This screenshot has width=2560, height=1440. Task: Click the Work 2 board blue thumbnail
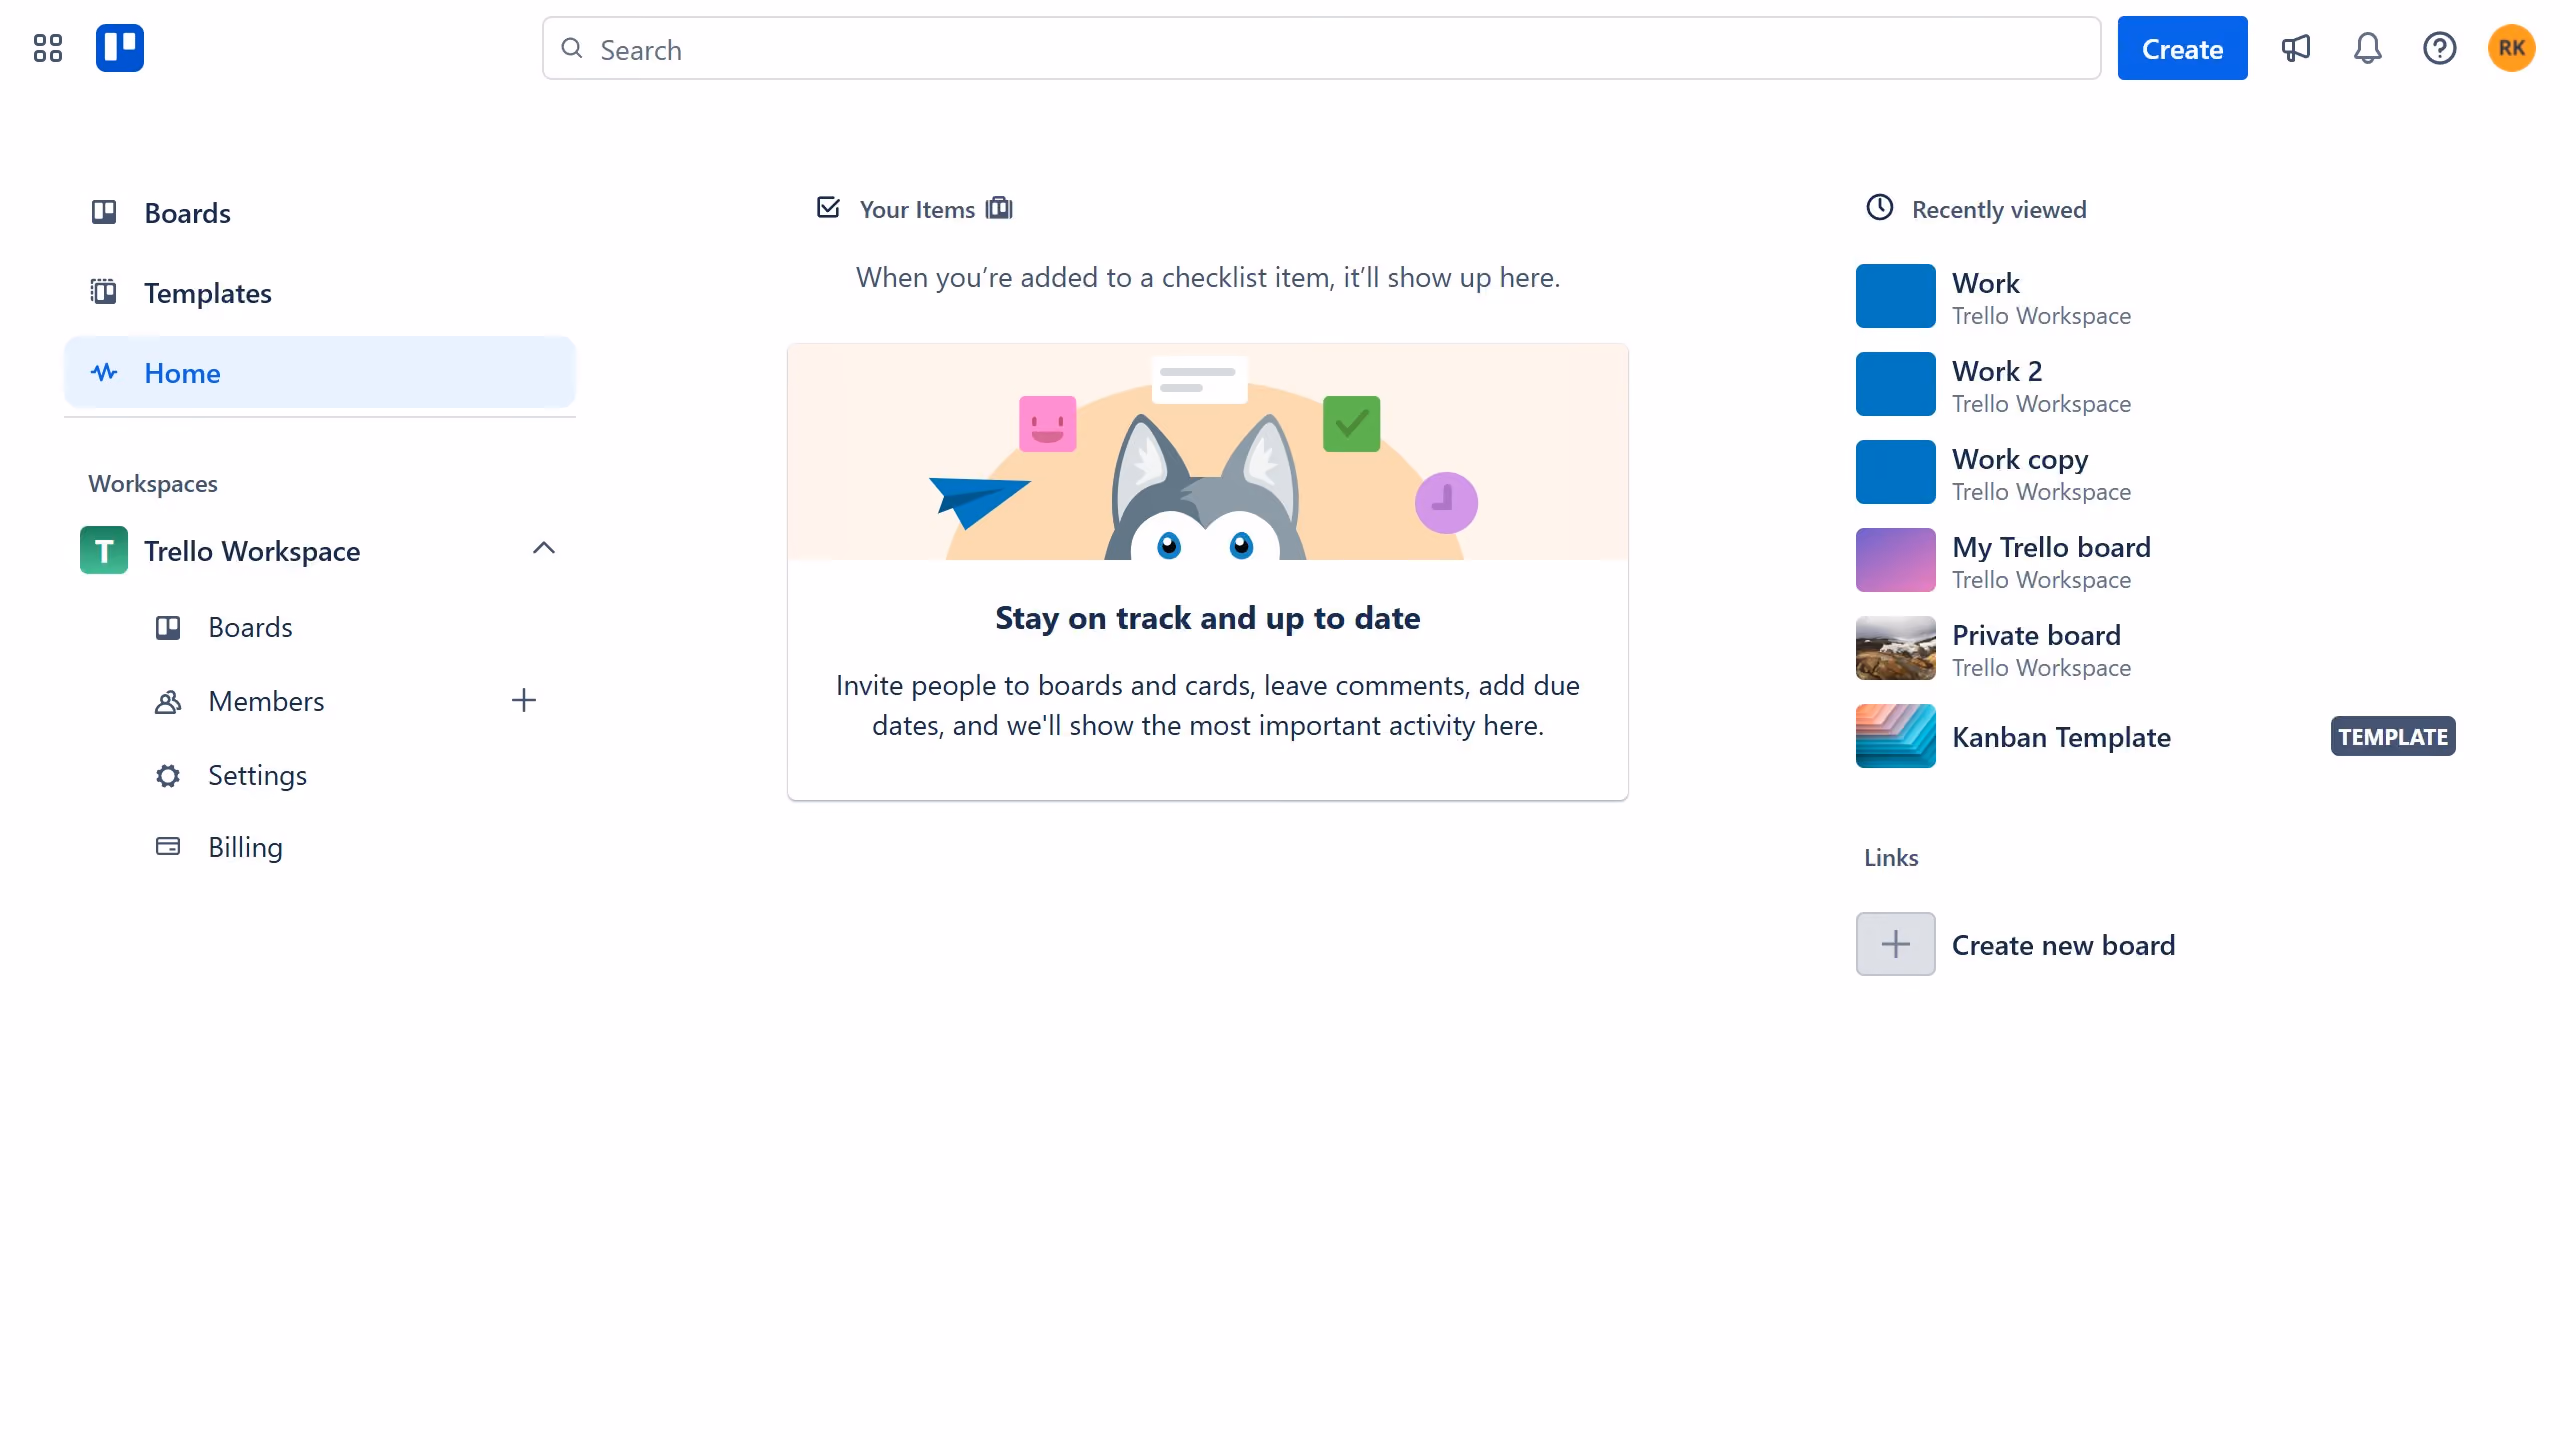coord(1896,384)
